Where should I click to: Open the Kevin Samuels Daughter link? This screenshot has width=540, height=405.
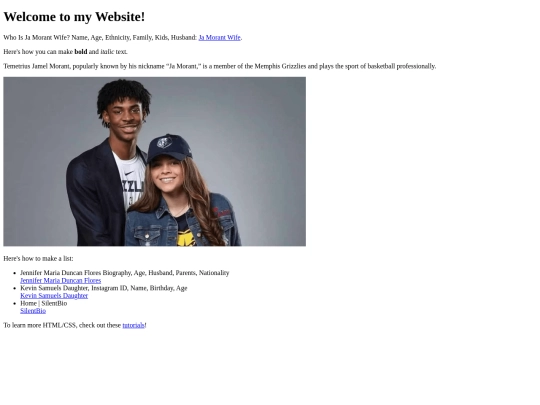pyautogui.click(x=54, y=296)
